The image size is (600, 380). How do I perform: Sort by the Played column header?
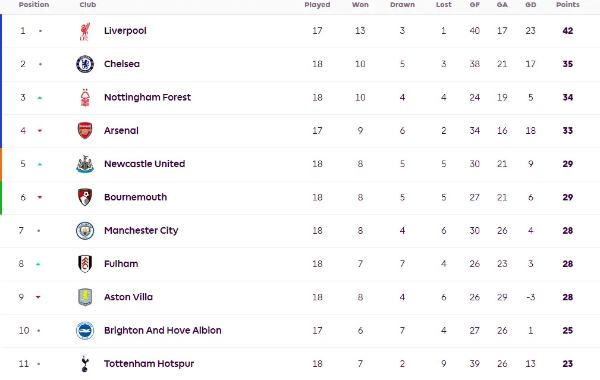click(x=317, y=5)
